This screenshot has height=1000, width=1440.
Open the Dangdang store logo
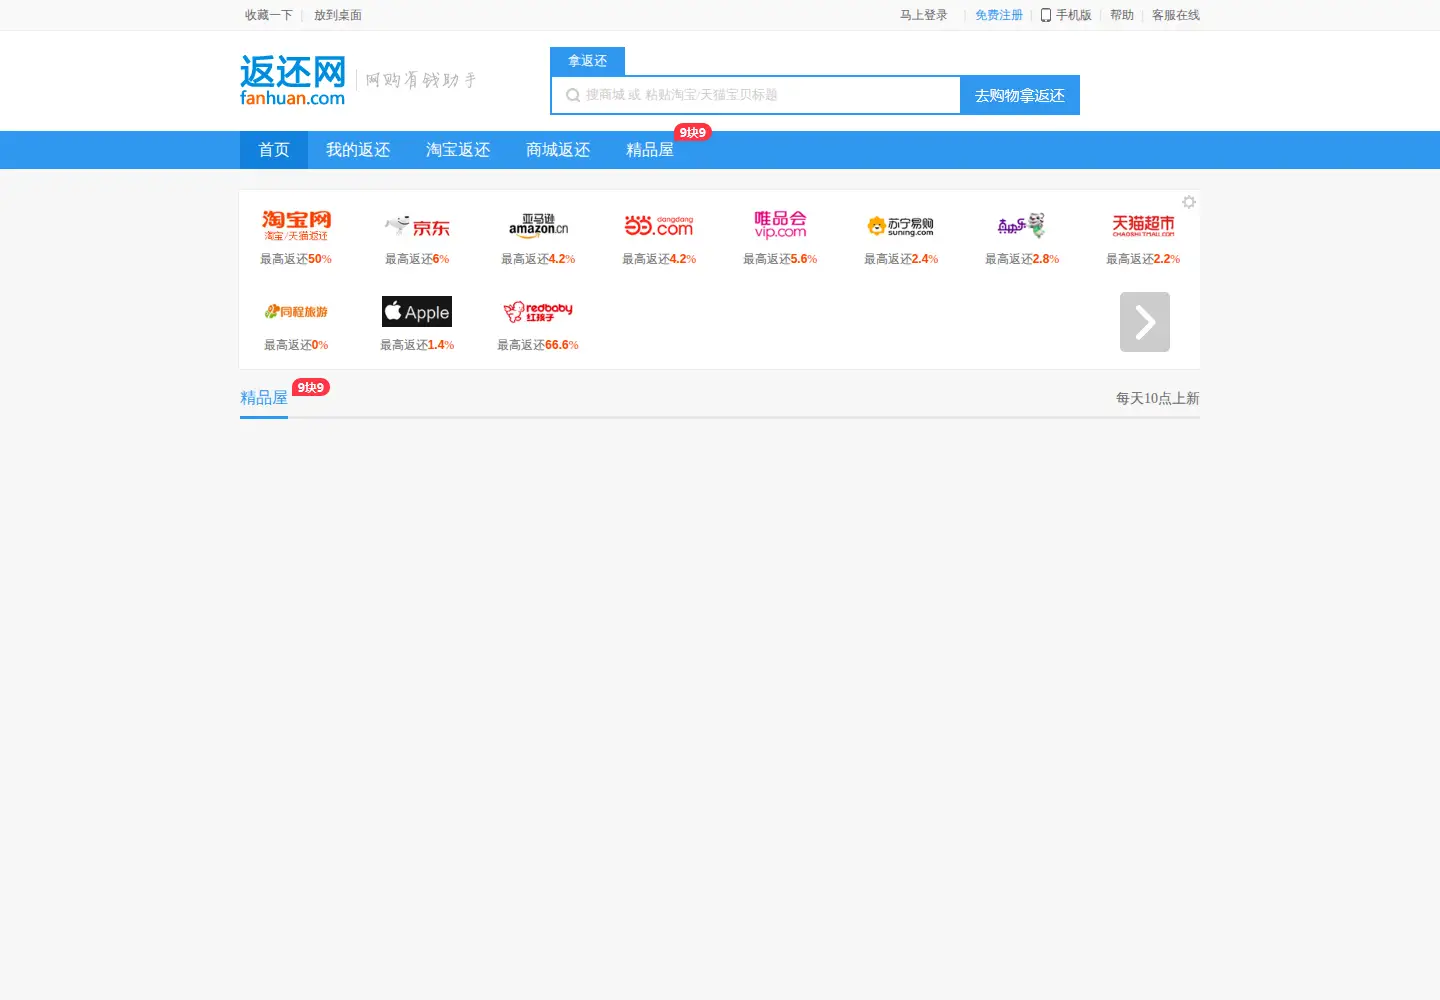tap(659, 226)
